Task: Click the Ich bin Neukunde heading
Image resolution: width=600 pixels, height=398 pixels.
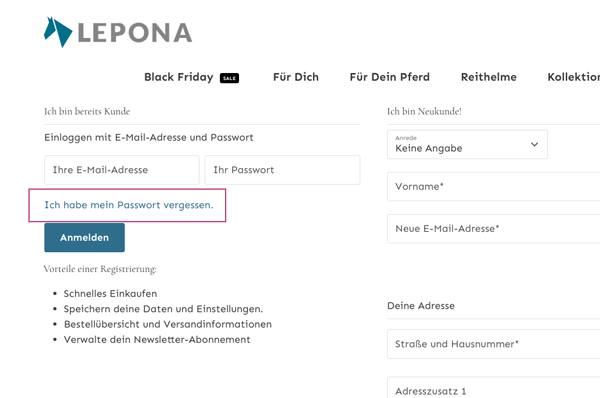Action: click(x=424, y=111)
